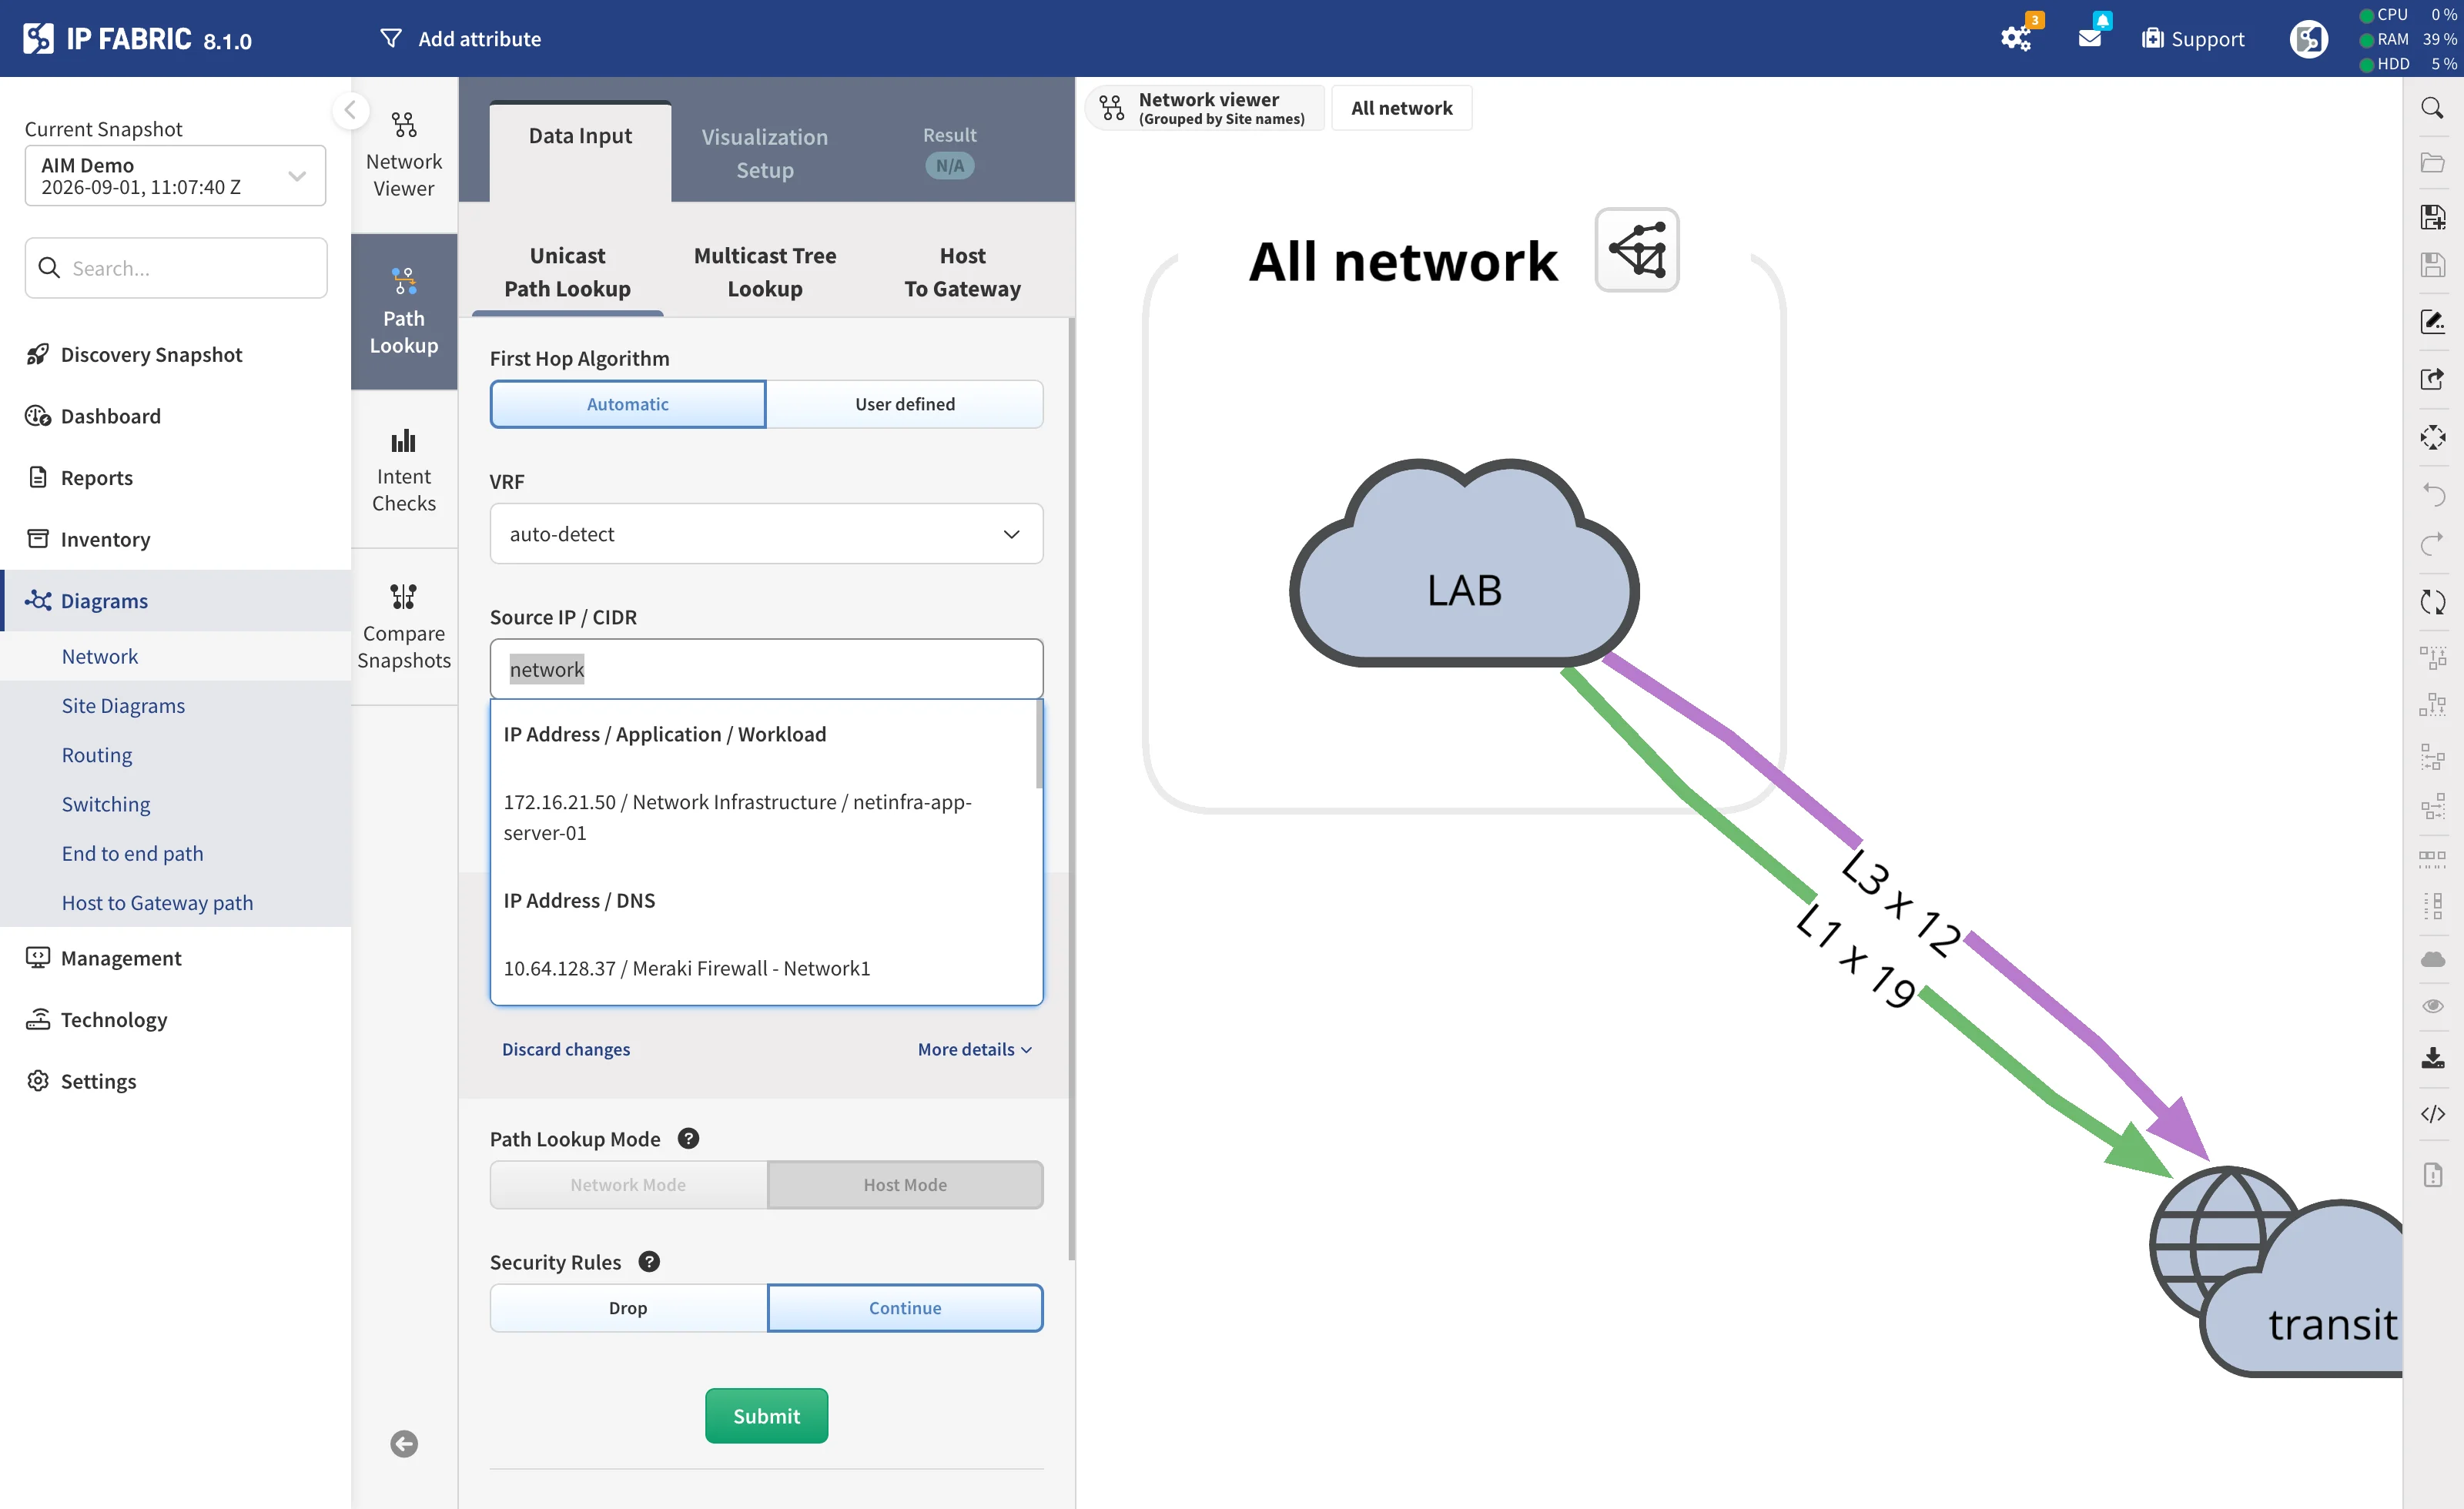2464x1509 pixels.
Task: Click the undo arrow in right toolbar
Action: [2432, 494]
